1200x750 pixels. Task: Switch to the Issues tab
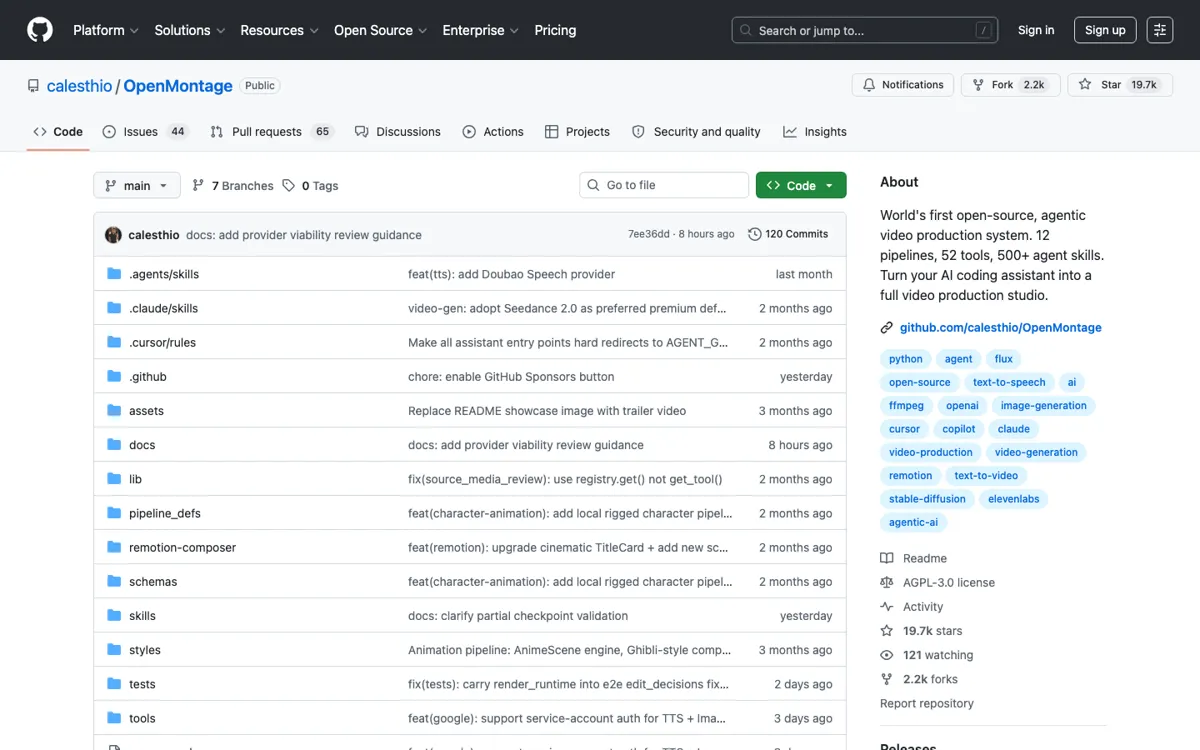coord(146,132)
